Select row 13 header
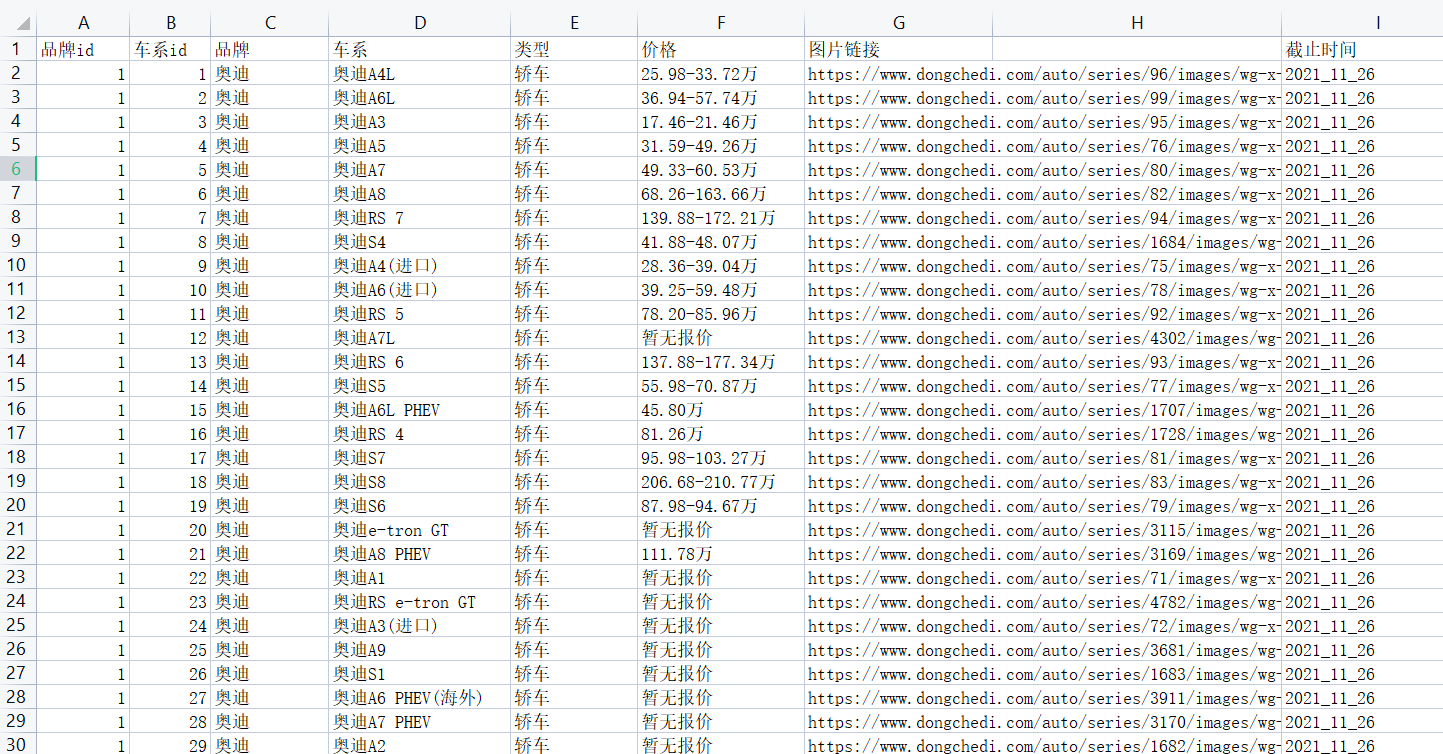The image size is (1443, 754). pyautogui.click(x=18, y=337)
